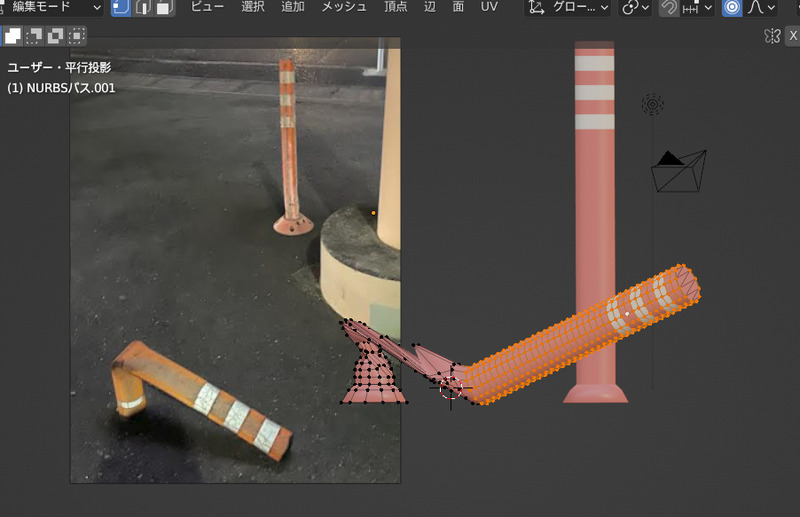Screen dimensions: 800x517
Task: Enable vertex select mode
Action: pyautogui.click(x=121, y=7)
